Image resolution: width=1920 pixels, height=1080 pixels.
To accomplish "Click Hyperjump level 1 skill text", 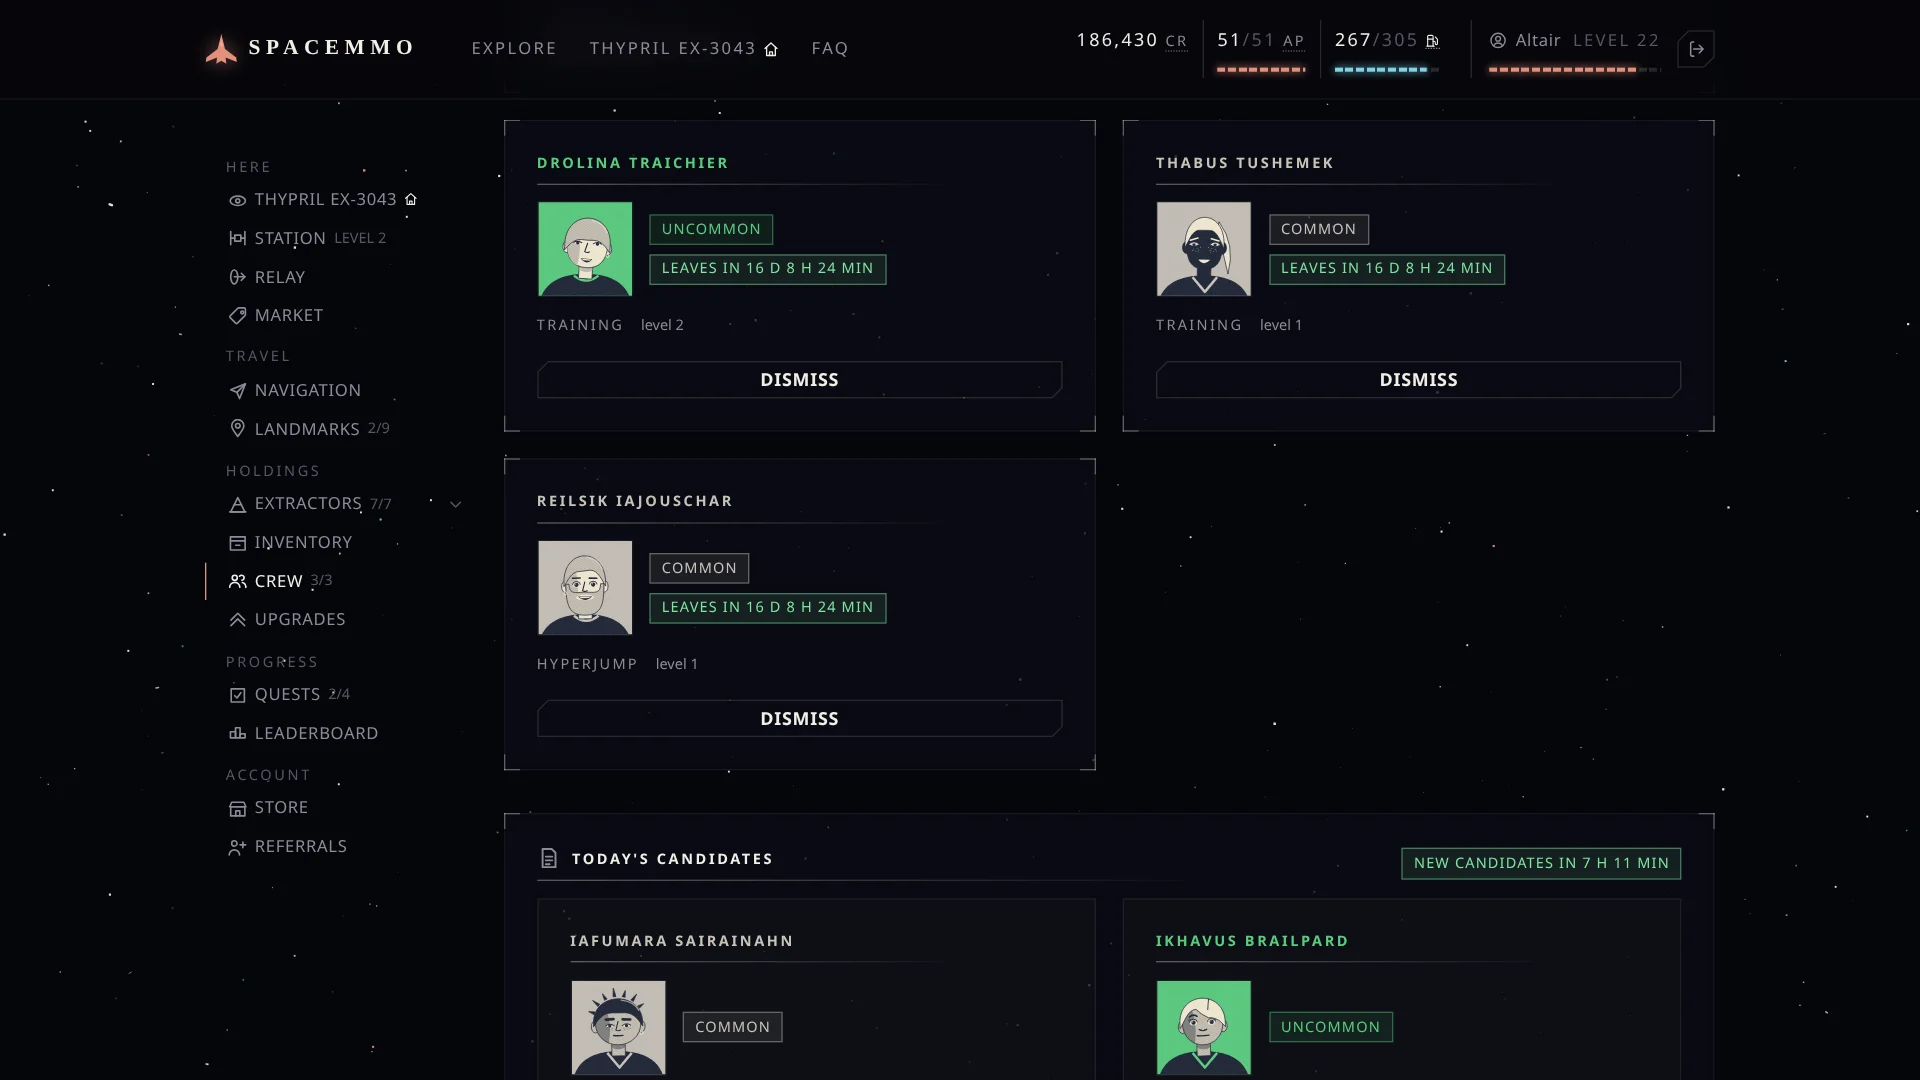I will [x=617, y=664].
